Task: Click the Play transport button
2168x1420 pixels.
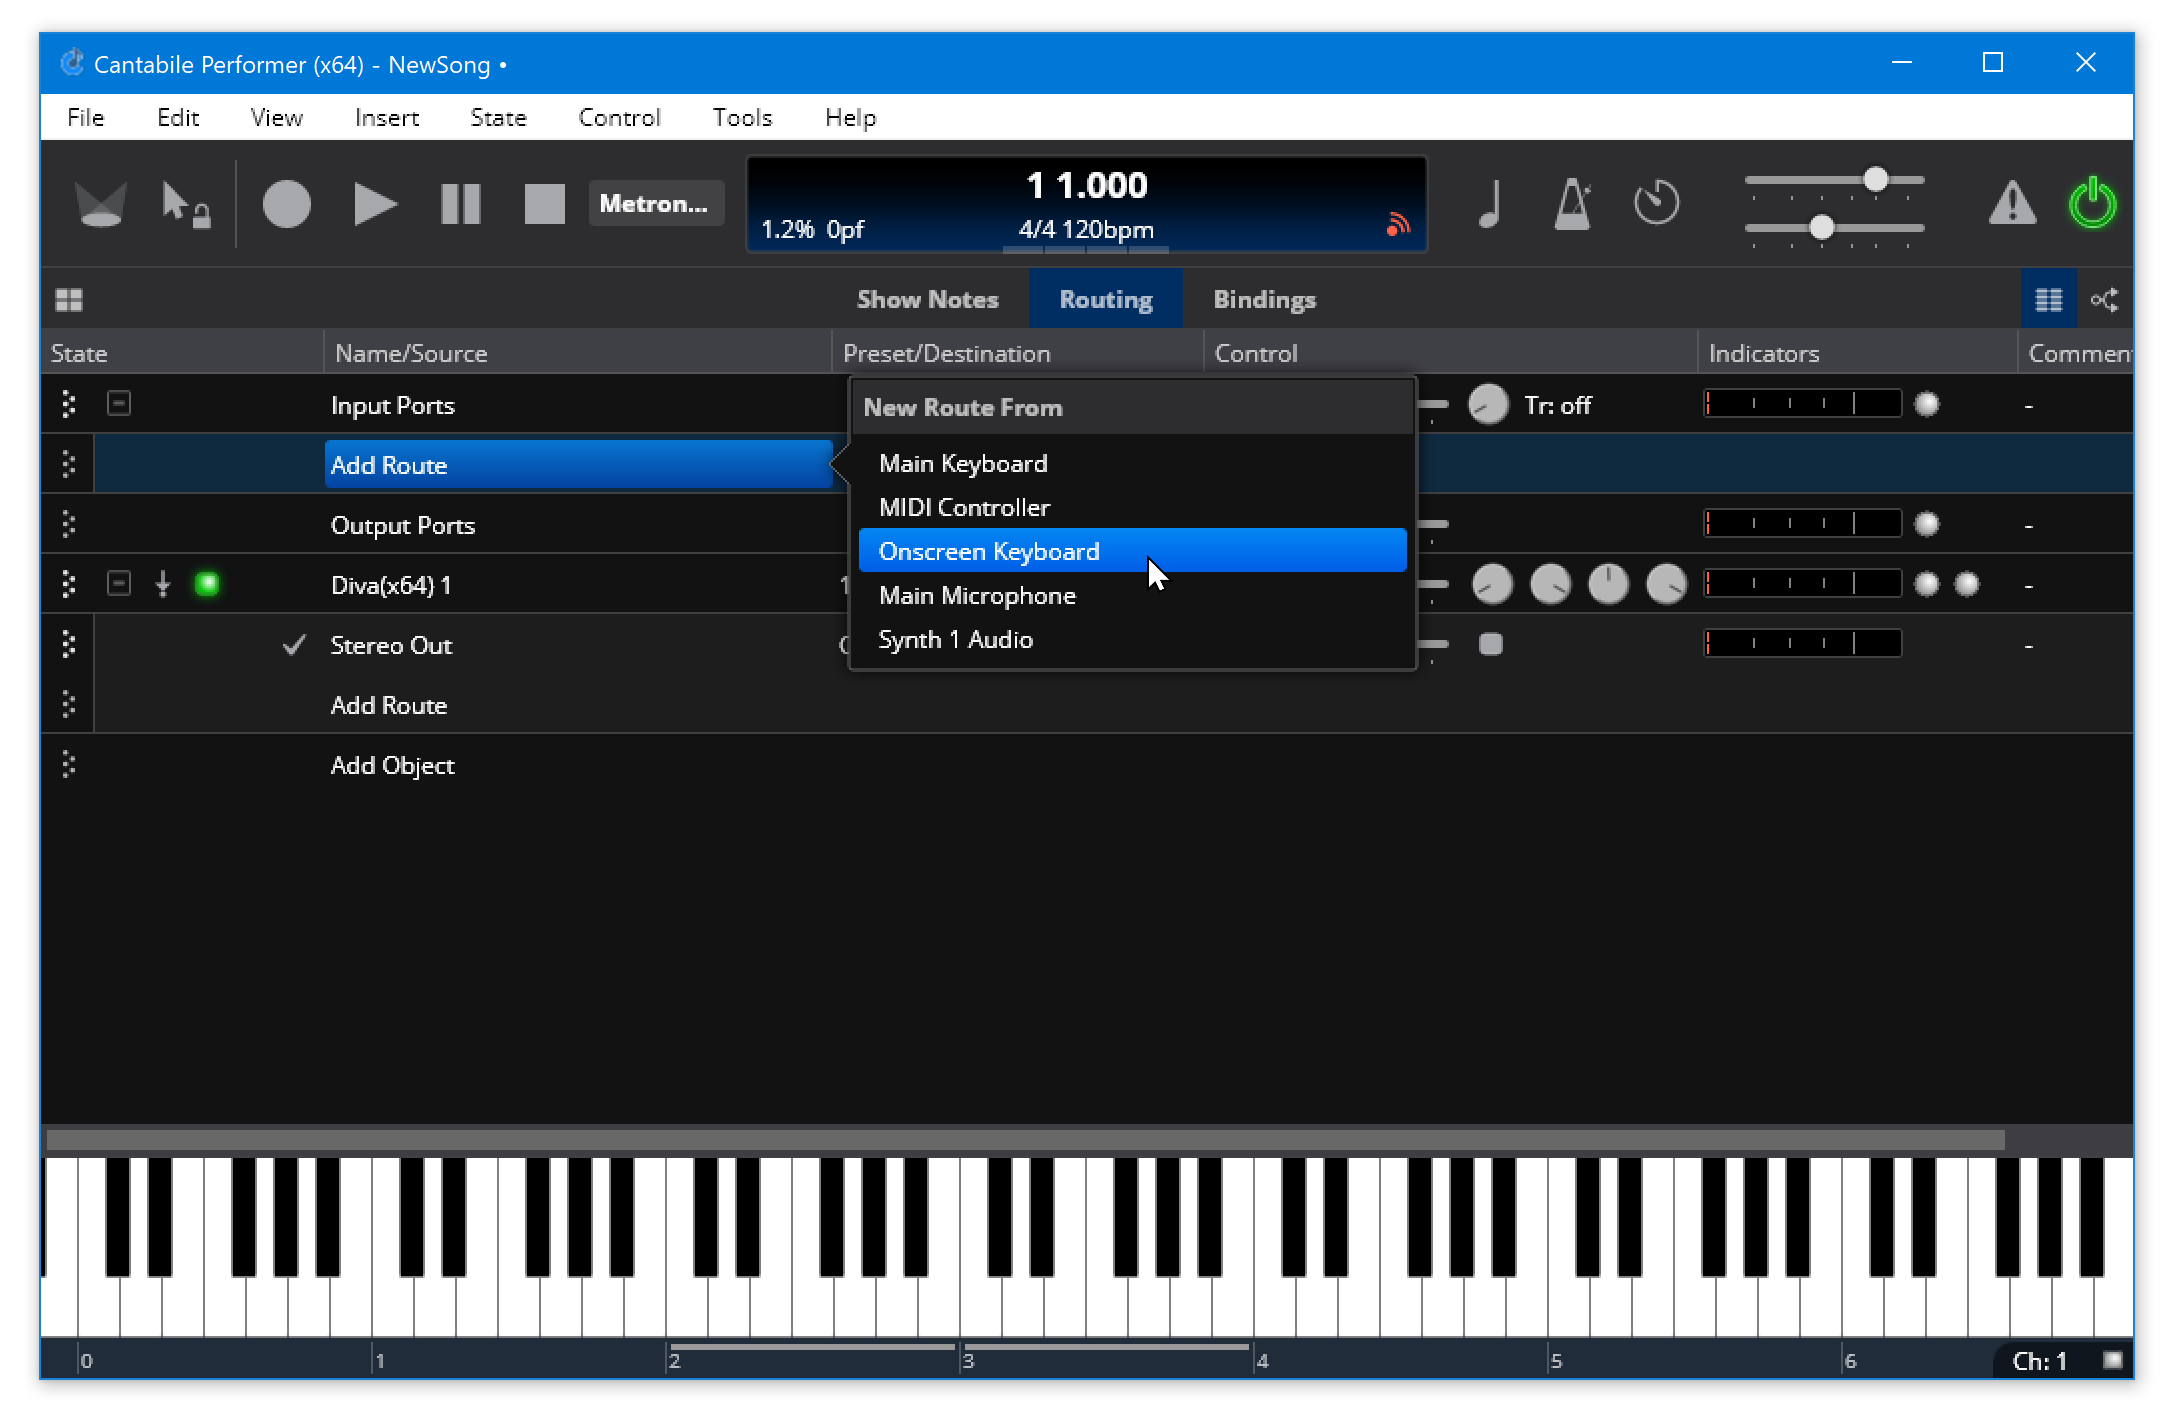Action: tap(375, 204)
